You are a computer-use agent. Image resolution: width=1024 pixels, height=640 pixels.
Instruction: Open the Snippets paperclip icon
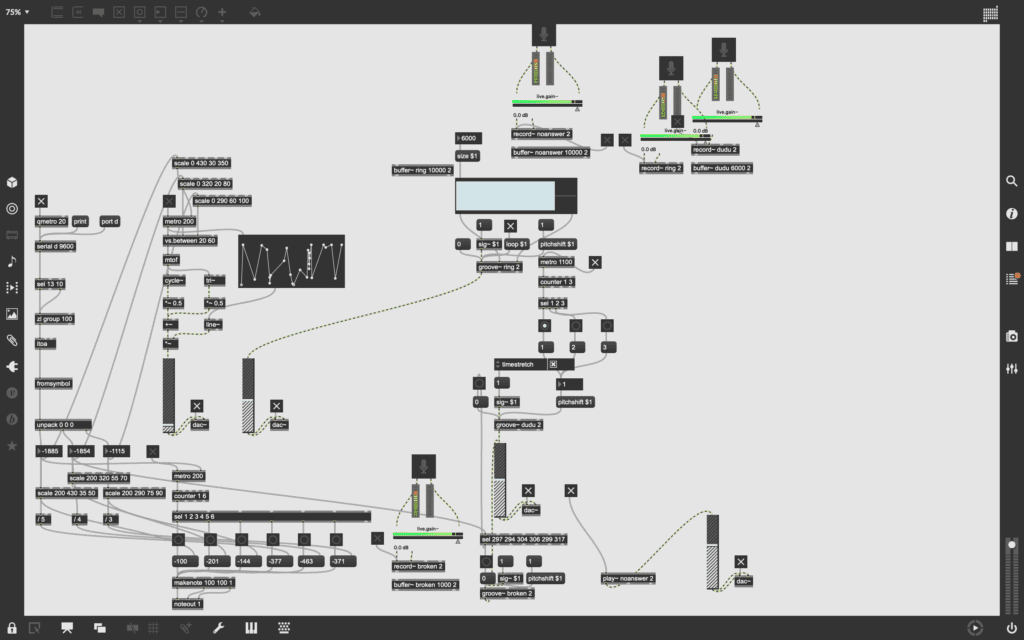click(12, 340)
